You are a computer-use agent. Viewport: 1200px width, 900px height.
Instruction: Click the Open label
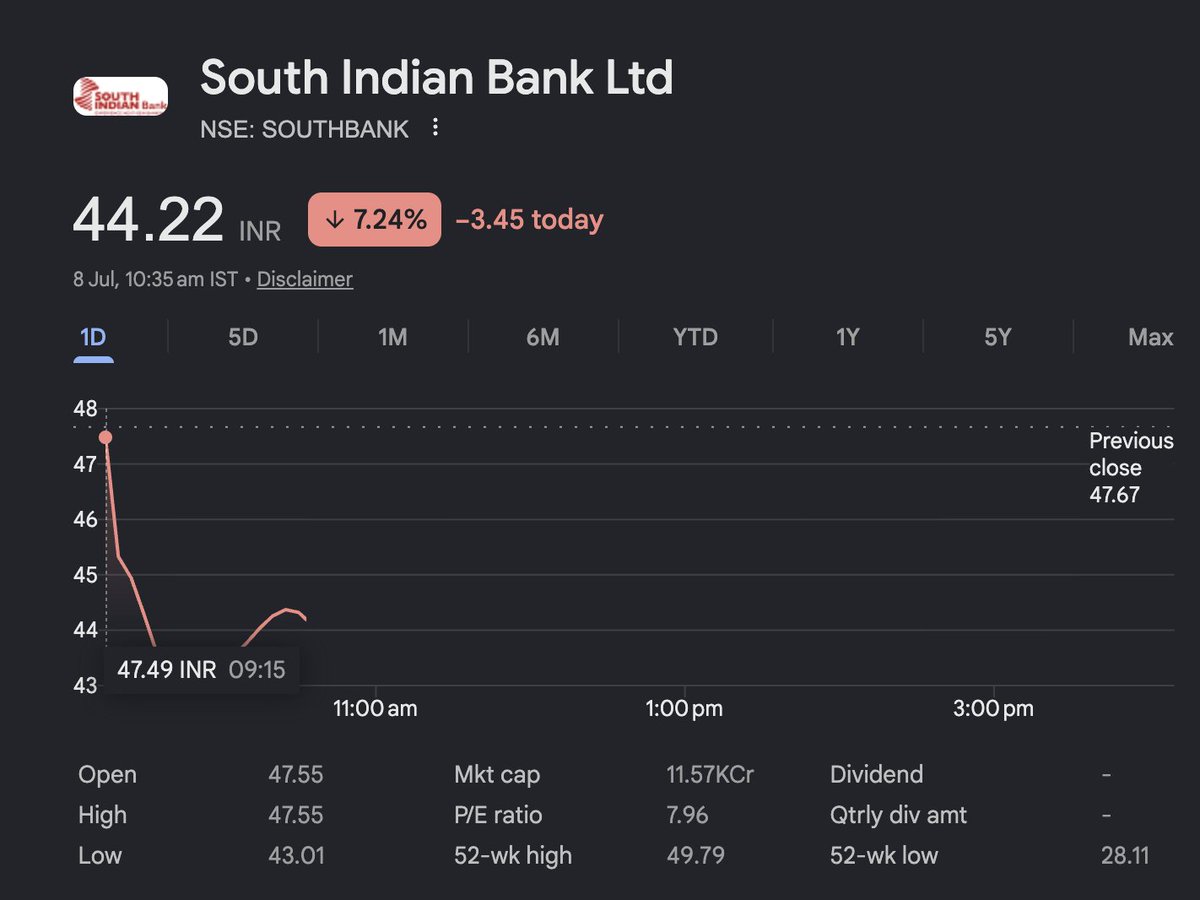(107, 775)
